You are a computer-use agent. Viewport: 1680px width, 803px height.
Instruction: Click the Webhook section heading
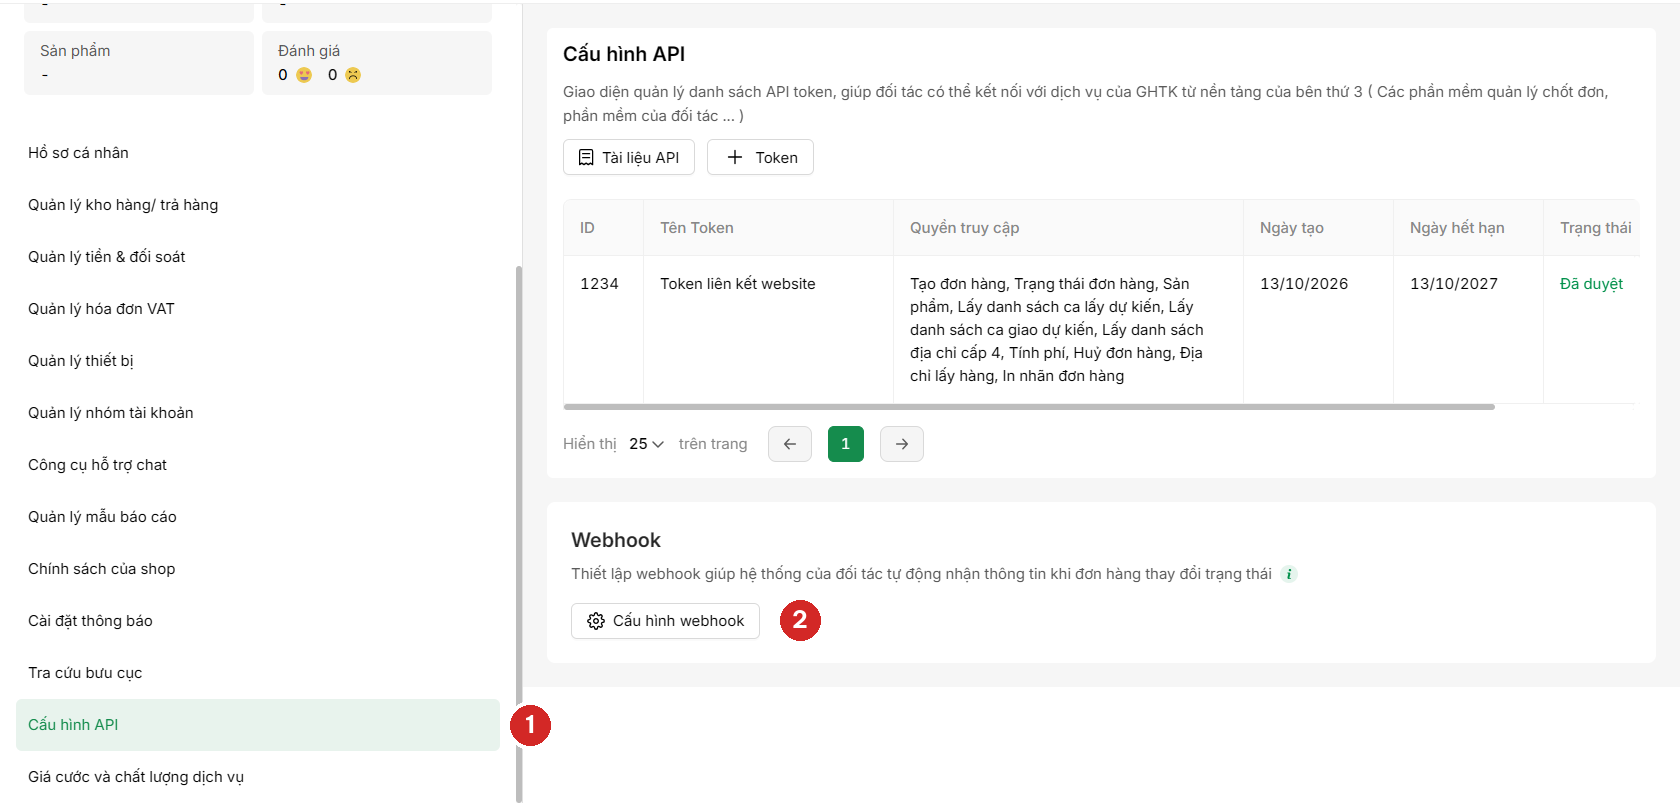pyautogui.click(x=616, y=540)
